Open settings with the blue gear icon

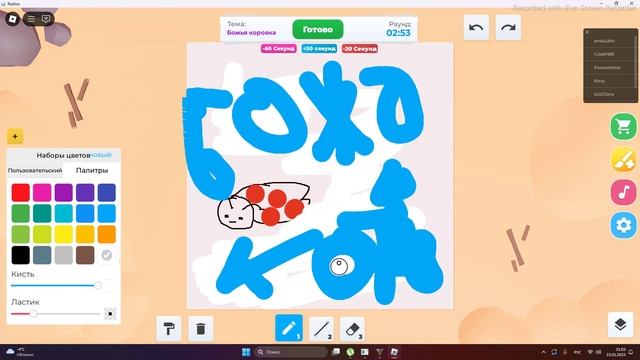[x=623, y=225]
